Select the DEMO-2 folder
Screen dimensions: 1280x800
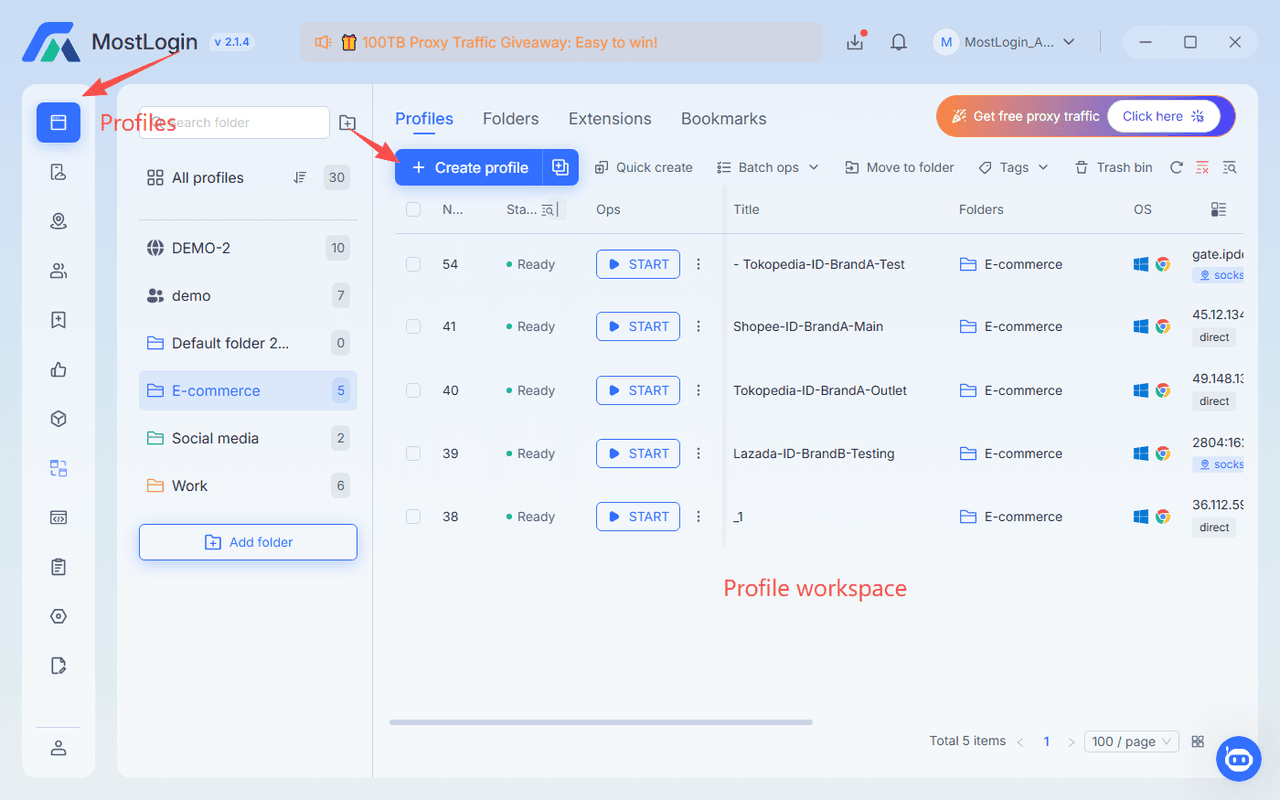(x=248, y=248)
